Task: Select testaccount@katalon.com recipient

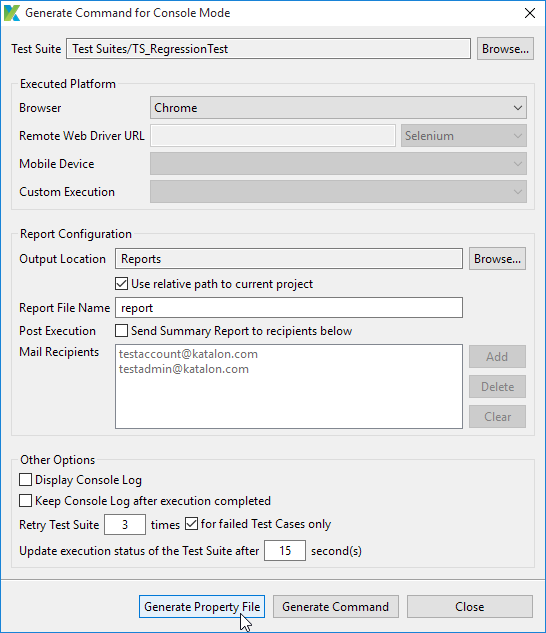Action: pyautogui.click(x=188, y=354)
